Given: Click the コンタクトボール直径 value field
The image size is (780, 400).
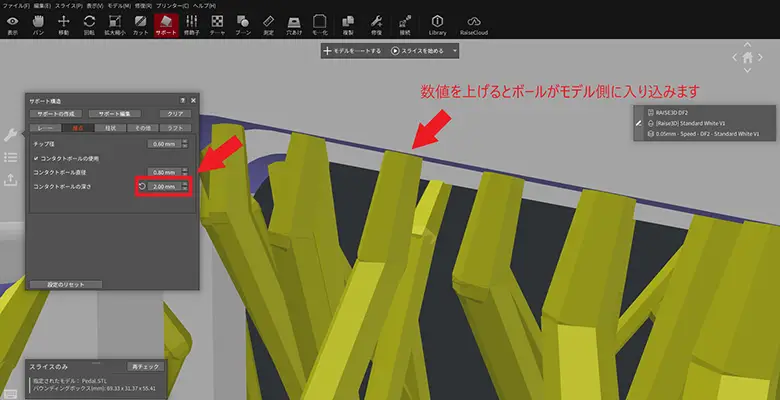Looking at the screenshot, I should (x=163, y=172).
